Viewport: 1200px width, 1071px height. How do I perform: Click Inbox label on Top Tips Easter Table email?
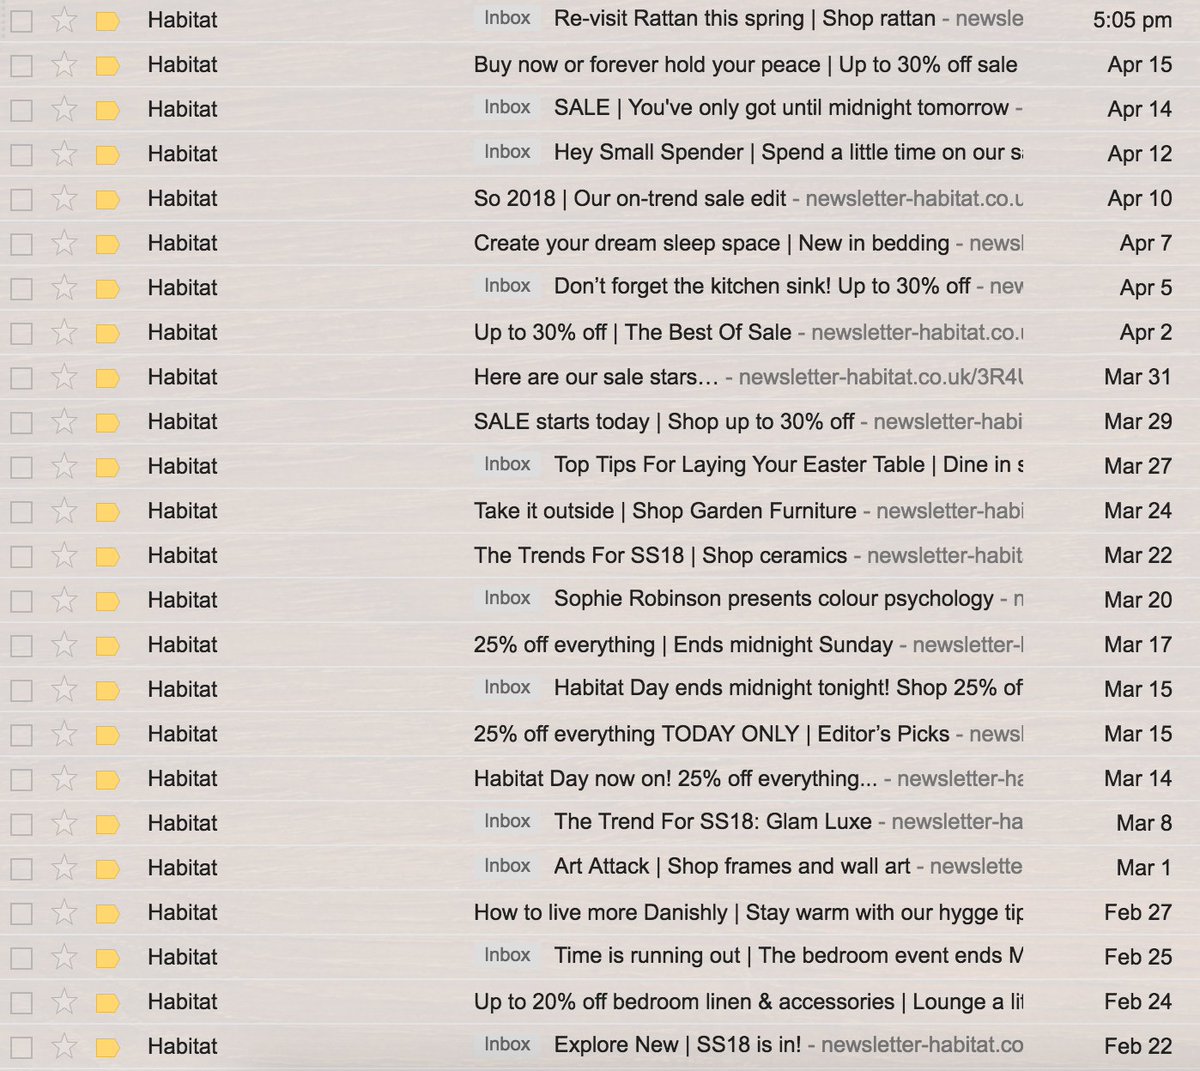[507, 464]
